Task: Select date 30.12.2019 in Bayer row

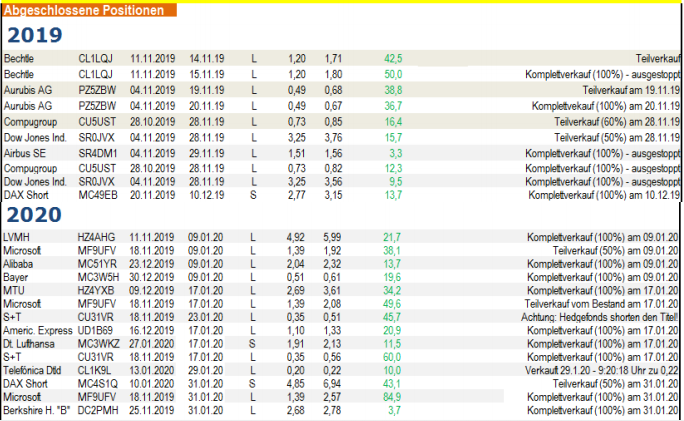Action: 151,277
